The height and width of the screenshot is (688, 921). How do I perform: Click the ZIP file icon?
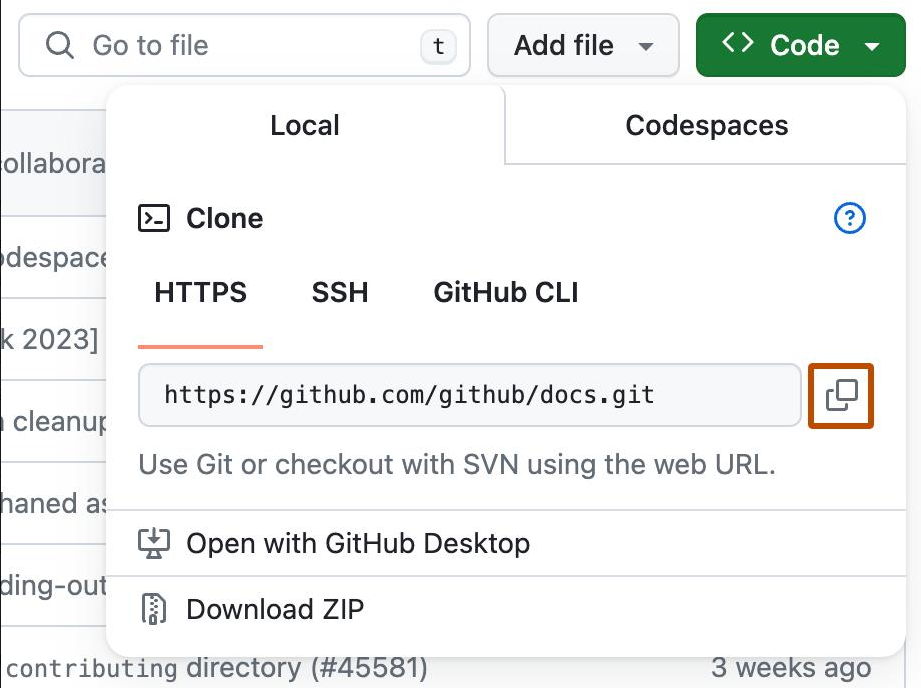click(154, 609)
